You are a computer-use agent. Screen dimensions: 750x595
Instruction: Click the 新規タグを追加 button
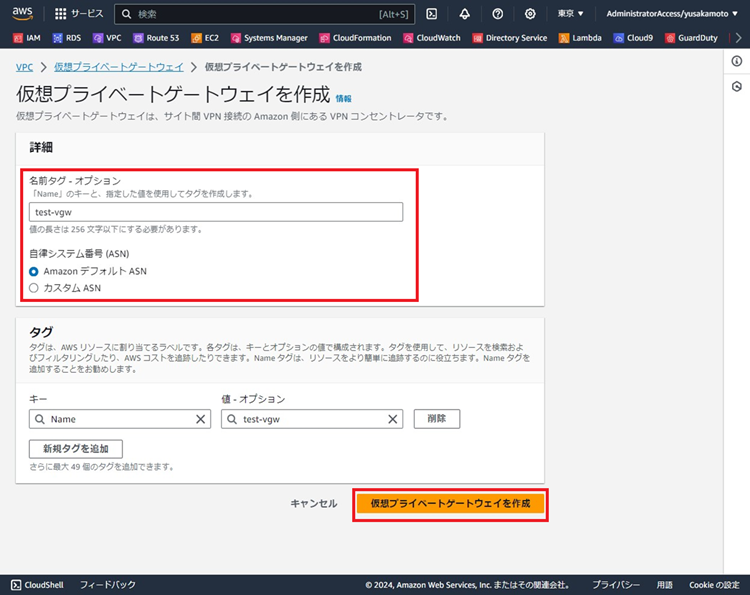76,448
